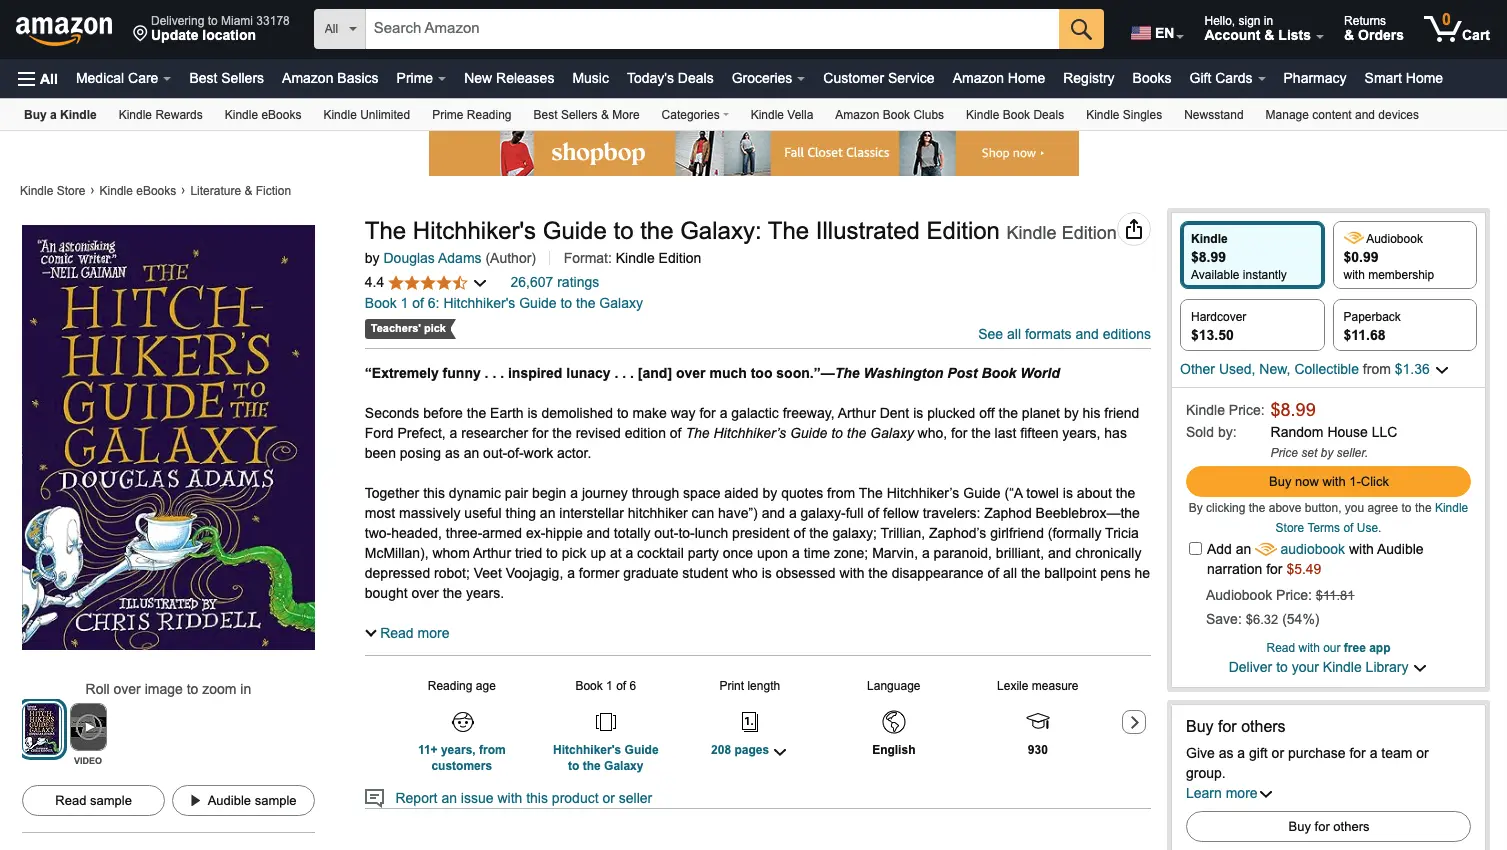Share the book via the share icon
1507x850 pixels.
[1133, 228]
